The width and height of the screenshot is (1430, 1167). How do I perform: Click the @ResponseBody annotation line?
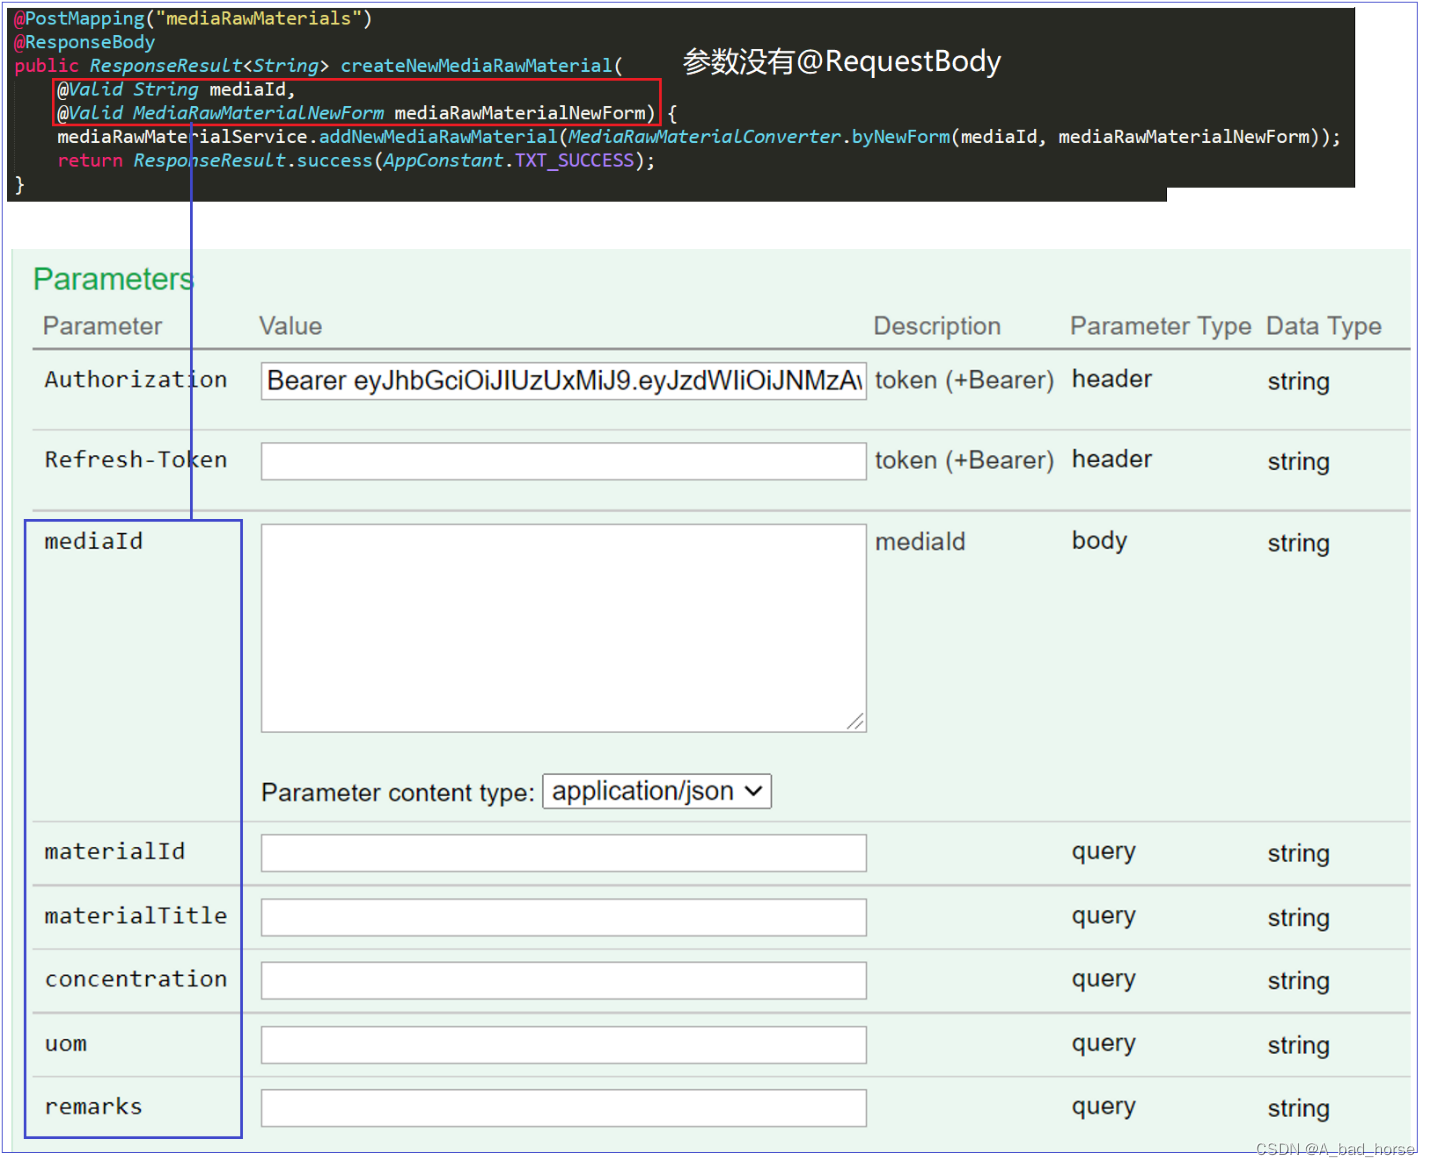85,42
